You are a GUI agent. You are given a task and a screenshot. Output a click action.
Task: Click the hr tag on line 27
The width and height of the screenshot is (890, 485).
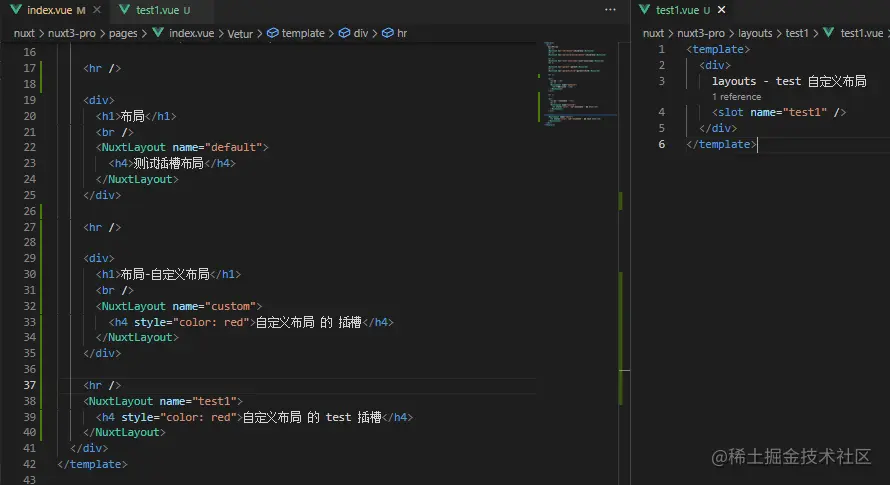(x=102, y=227)
